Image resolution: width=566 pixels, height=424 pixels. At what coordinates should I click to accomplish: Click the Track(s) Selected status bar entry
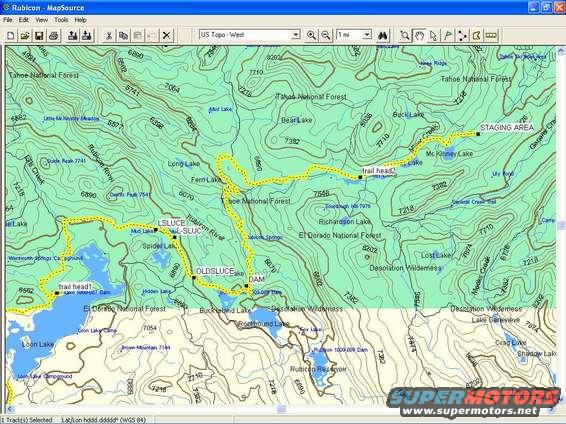[27, 420]
